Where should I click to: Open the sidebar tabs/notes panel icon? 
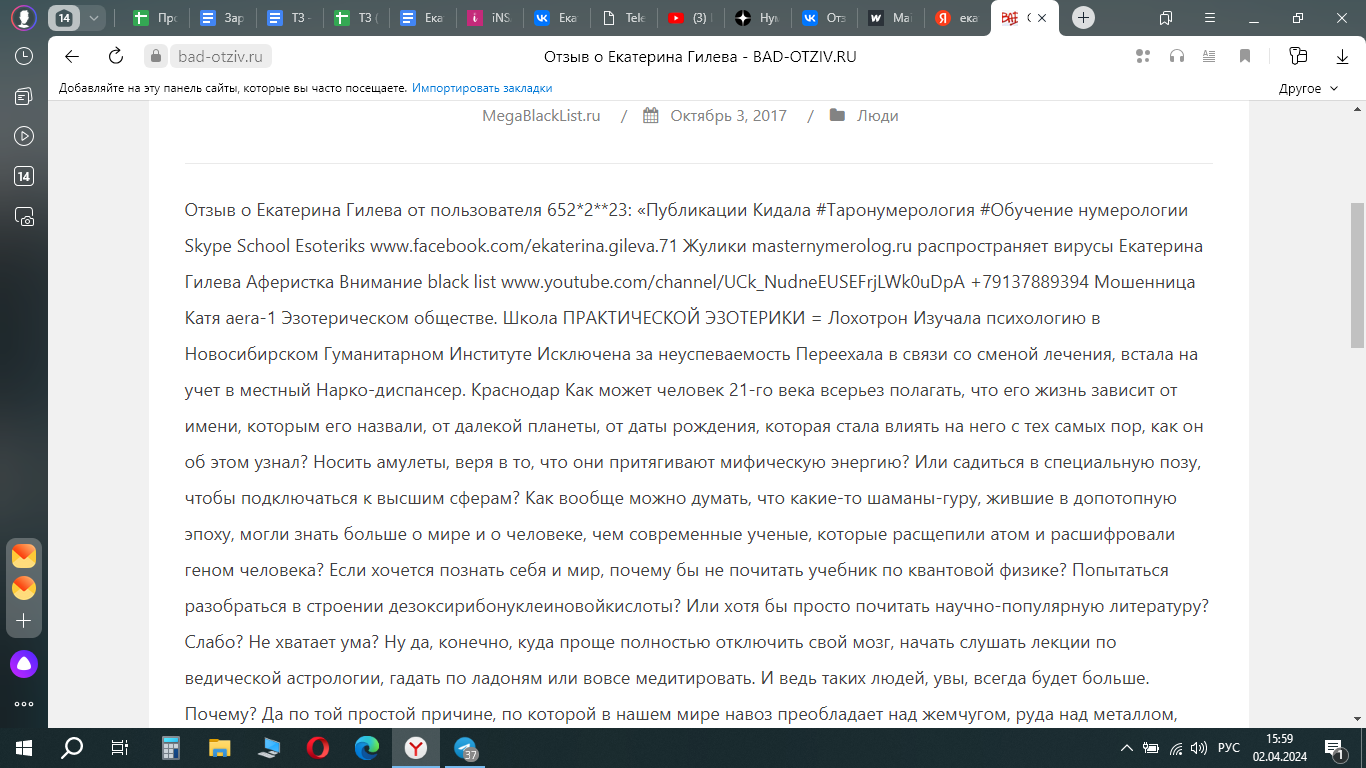(x=24, y=97)
